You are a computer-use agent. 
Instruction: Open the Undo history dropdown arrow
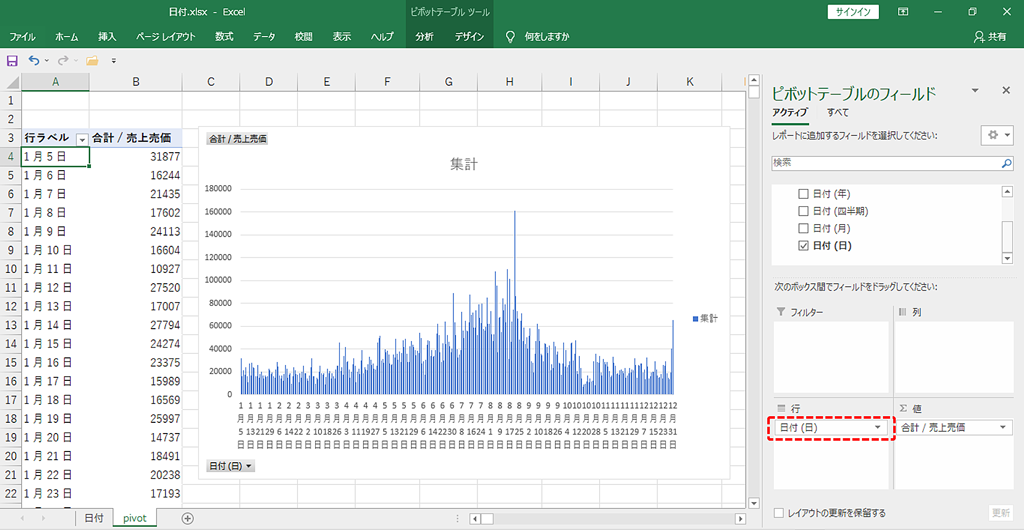tap(46, 61)
